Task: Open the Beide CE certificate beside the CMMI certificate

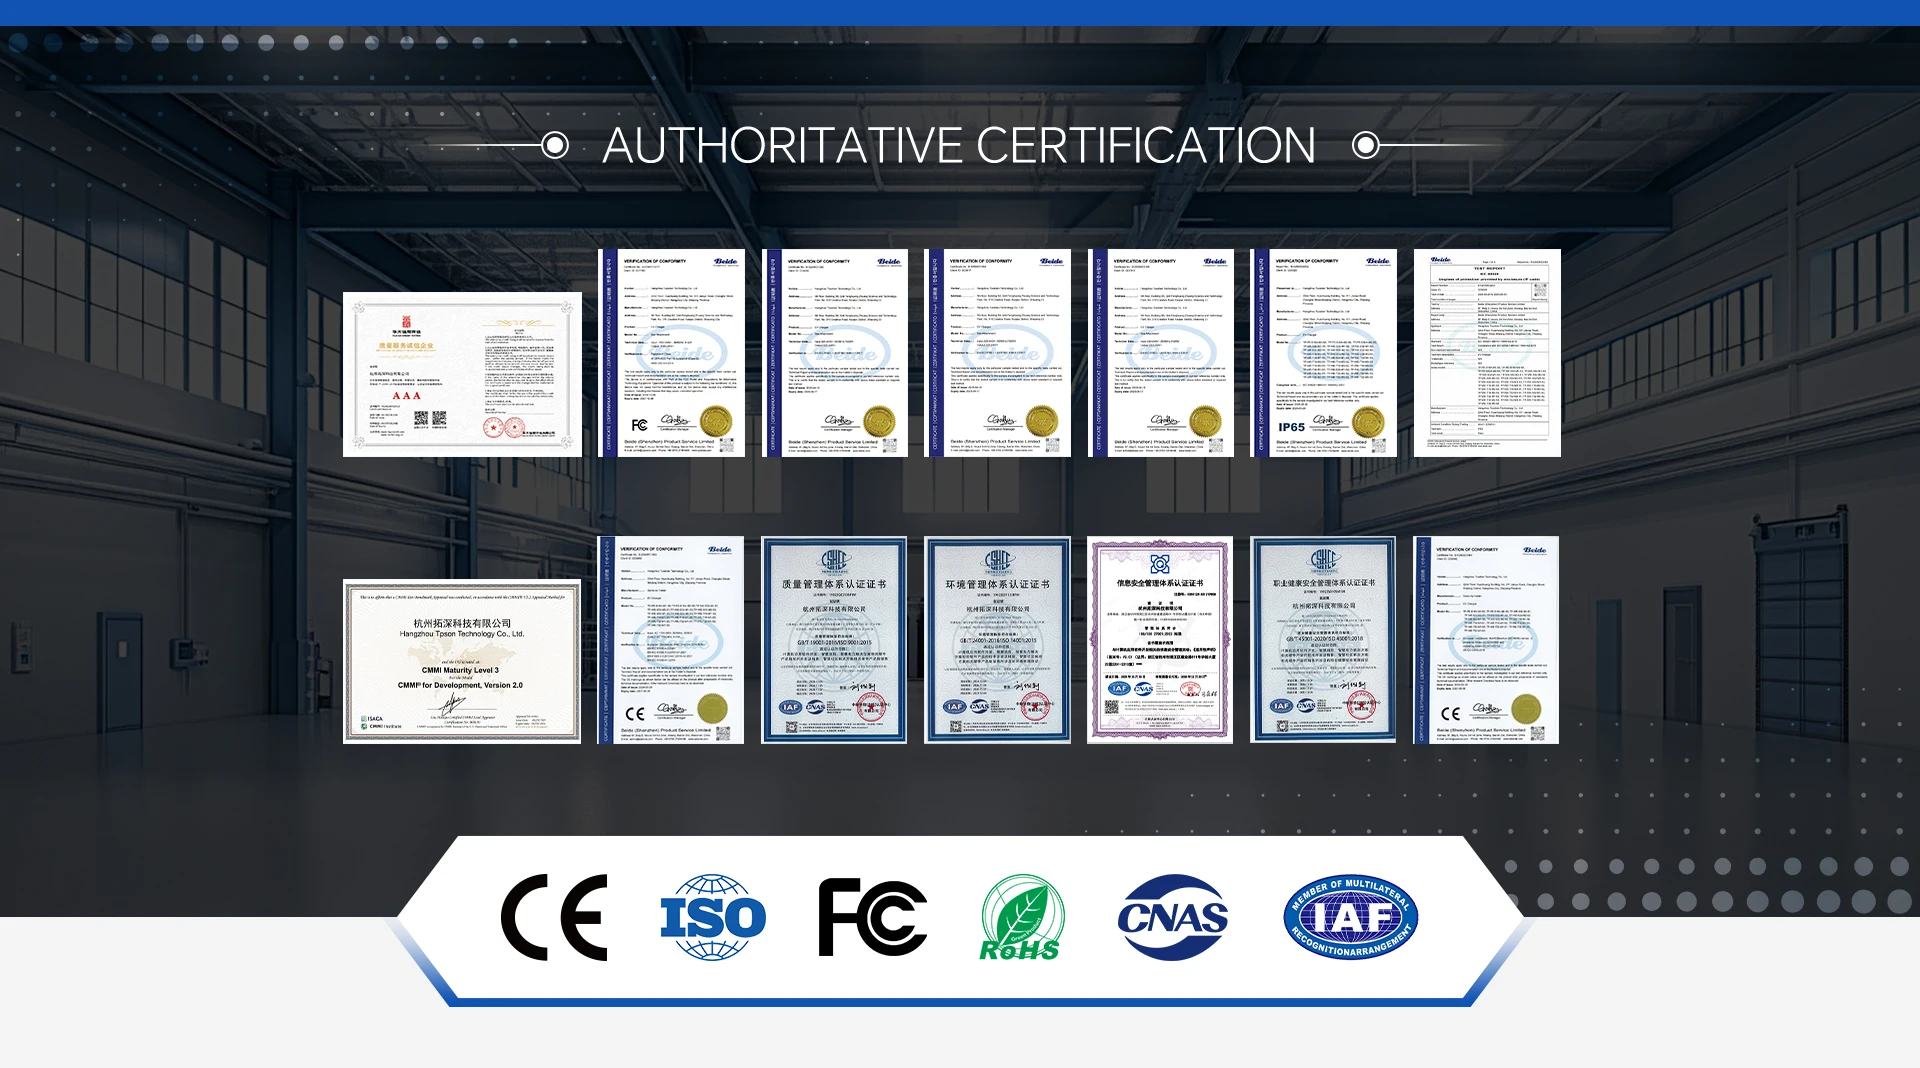Action: (x=671, y=640)
